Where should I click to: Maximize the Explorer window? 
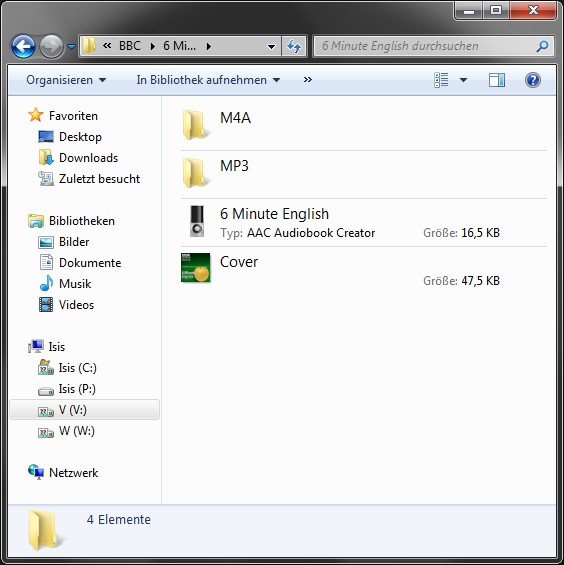pyautogui.click(x=496, y=10)
